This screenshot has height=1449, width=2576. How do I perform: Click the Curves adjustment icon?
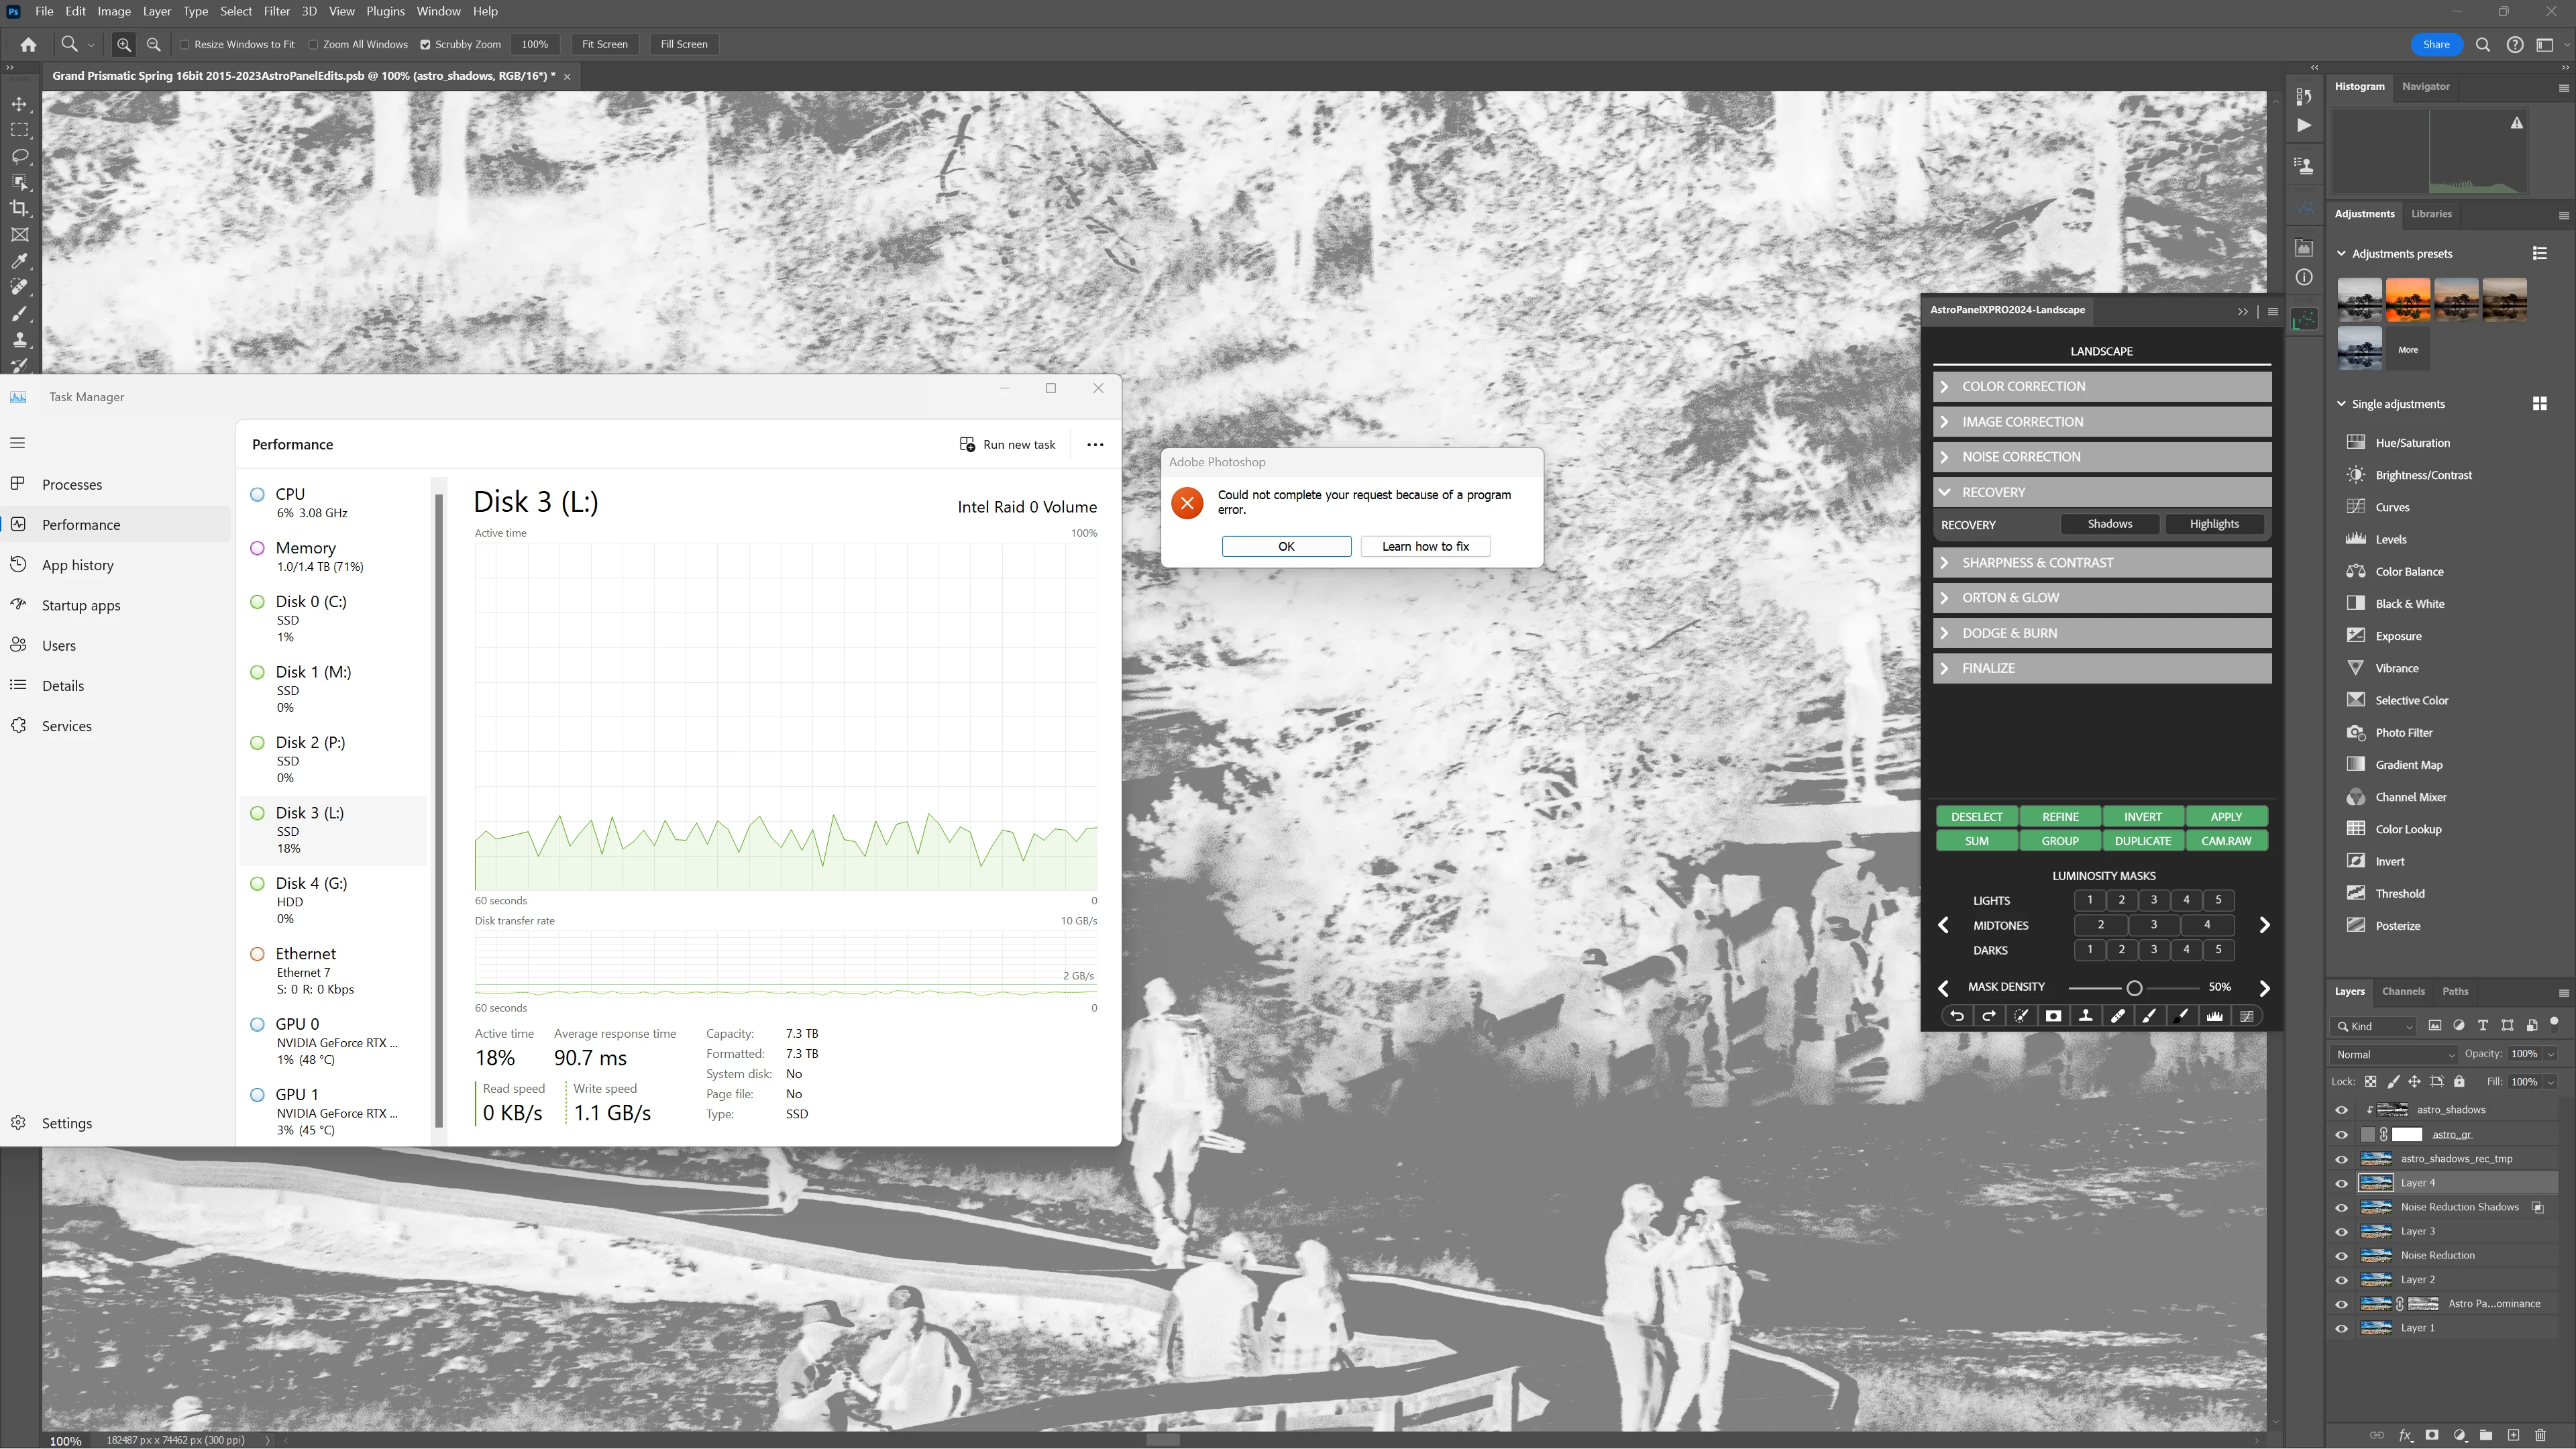point(2356,507)
